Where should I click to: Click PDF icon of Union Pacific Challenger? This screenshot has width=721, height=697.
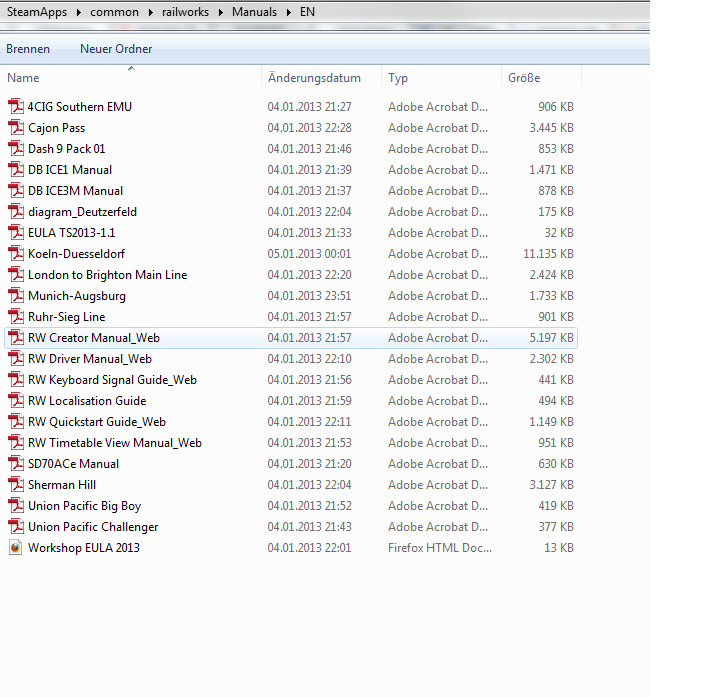click(x=16, y=527)
